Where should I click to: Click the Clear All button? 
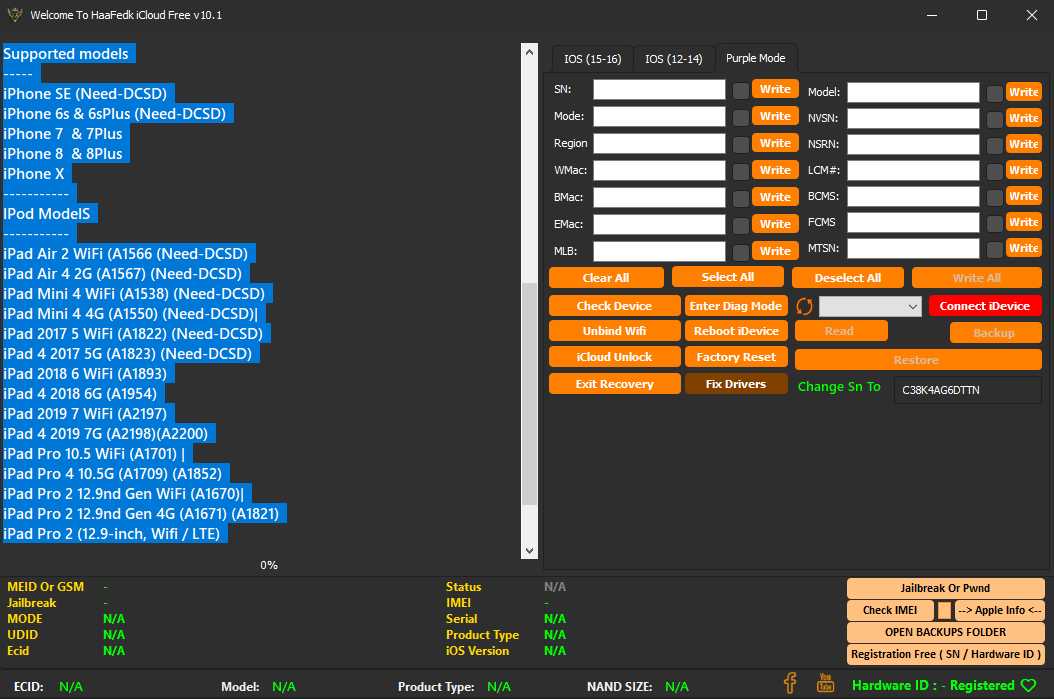pos(606,278)
